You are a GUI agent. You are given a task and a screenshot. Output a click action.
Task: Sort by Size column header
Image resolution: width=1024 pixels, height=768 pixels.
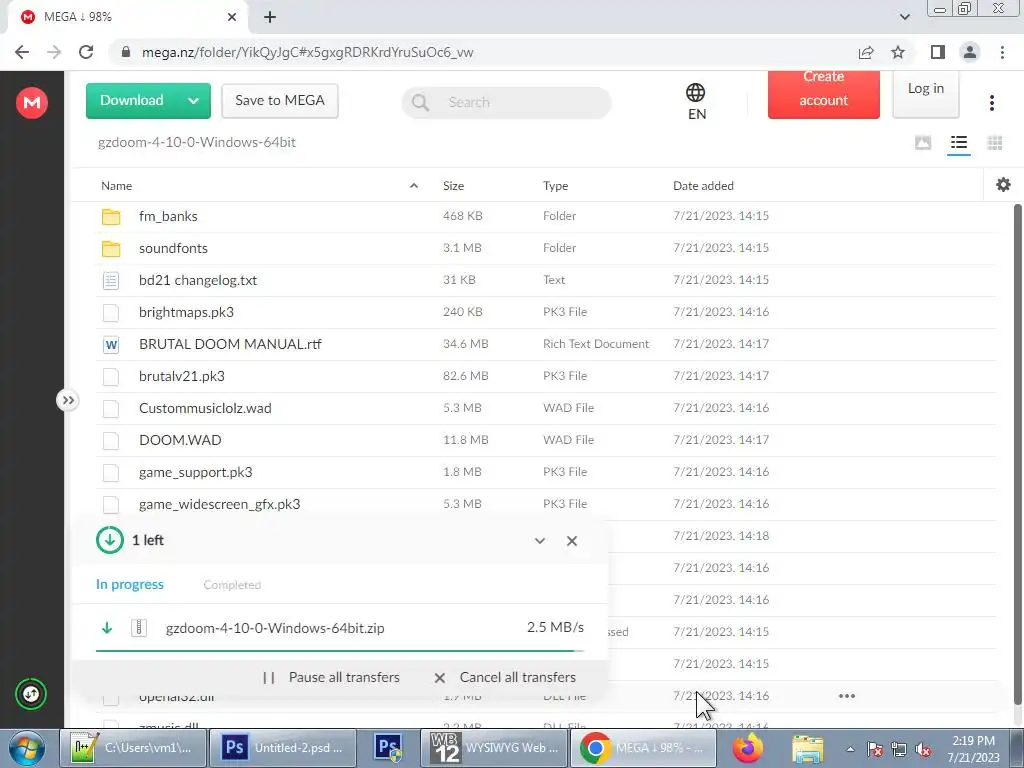click(x=453, y=185)
